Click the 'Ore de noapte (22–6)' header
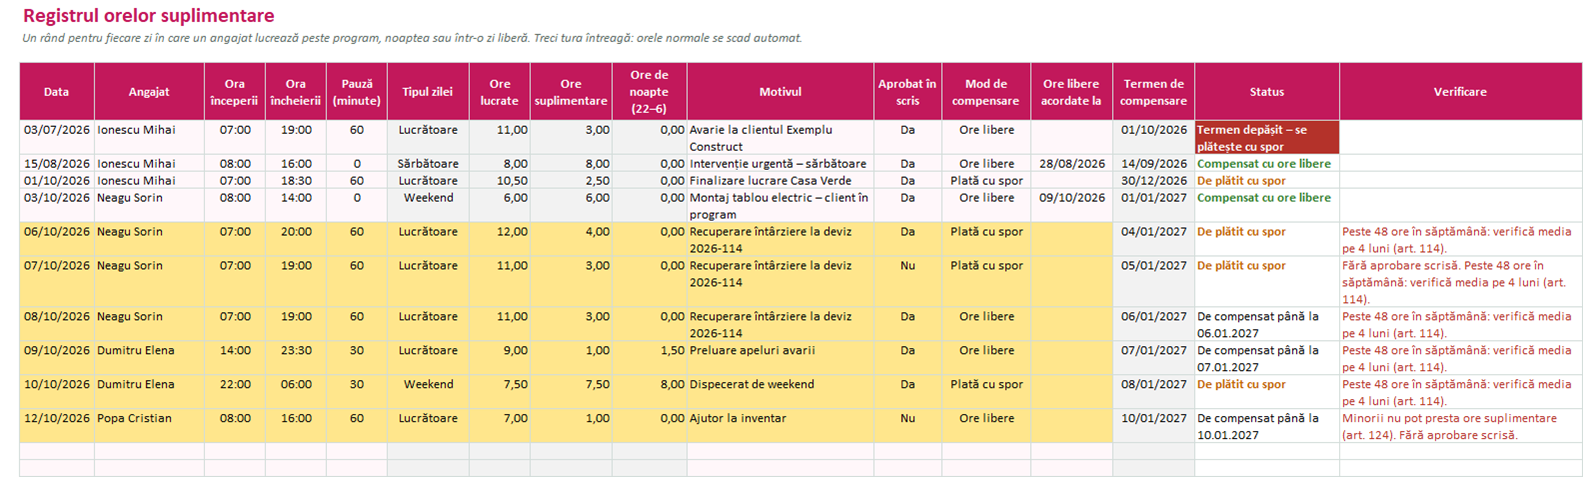The height and width of the screenshot is (477, 1583). coord(650,92)
